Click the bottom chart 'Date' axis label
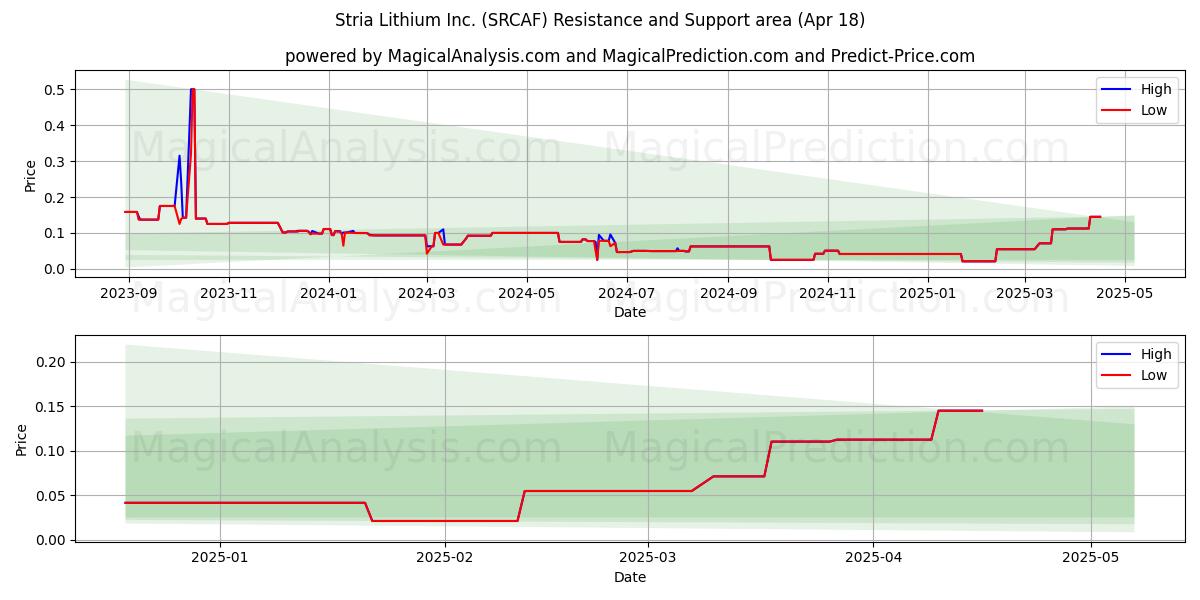 (630, 577)
